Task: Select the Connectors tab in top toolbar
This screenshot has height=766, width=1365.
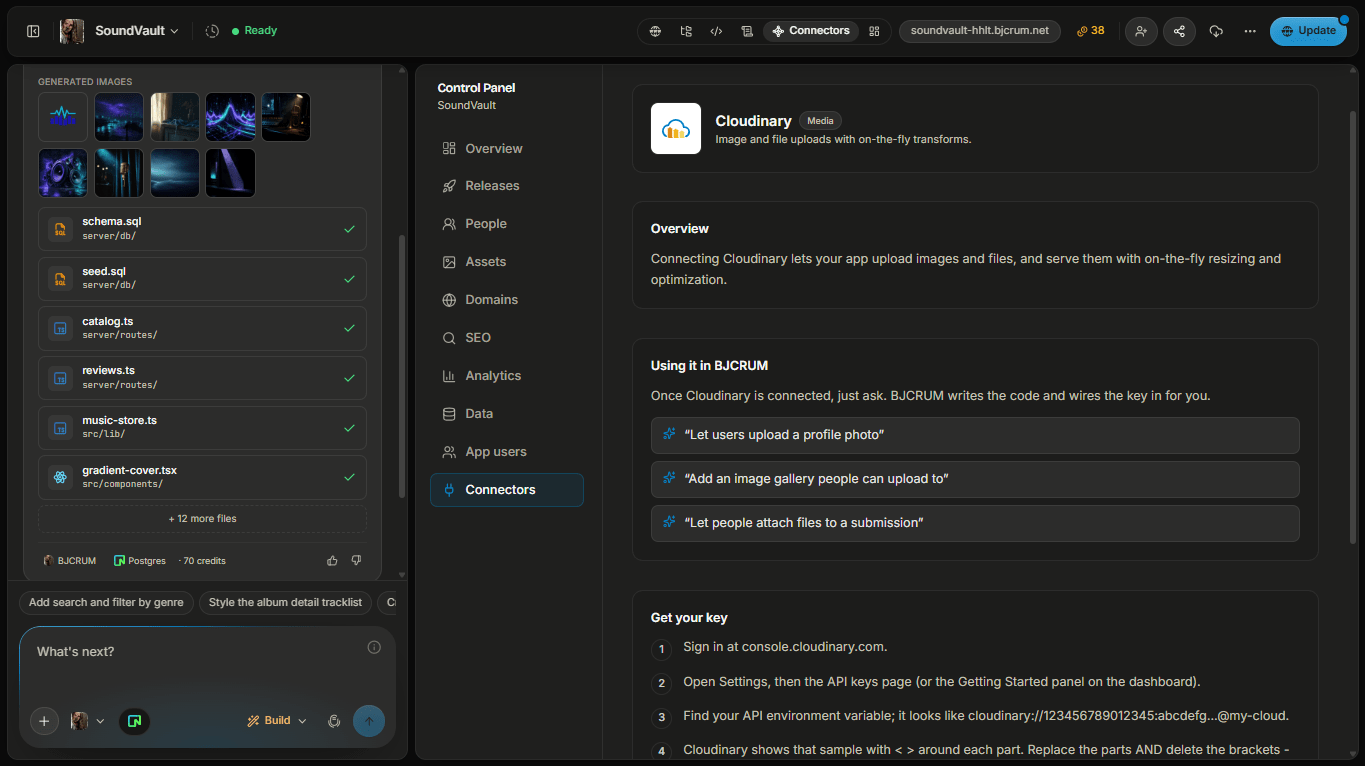Action: tap(810, 31)
